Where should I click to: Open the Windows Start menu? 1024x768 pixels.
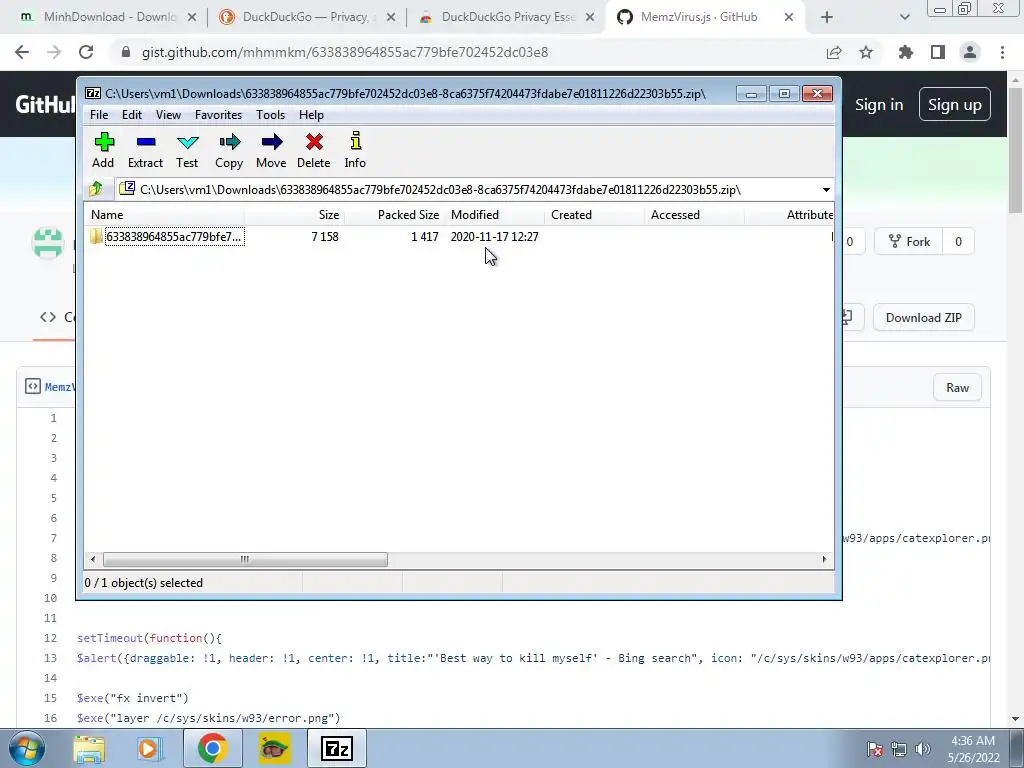click(27, 748)
